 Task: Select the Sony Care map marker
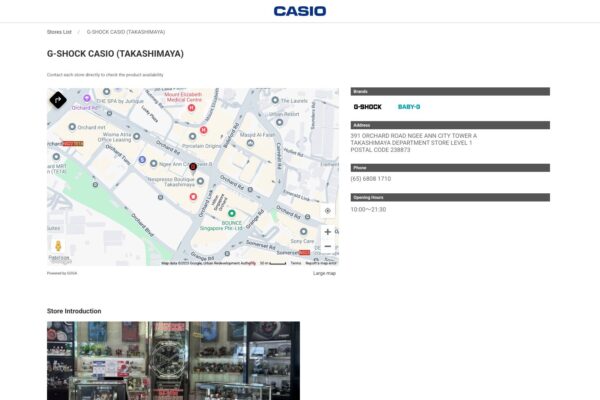(303, 232)
